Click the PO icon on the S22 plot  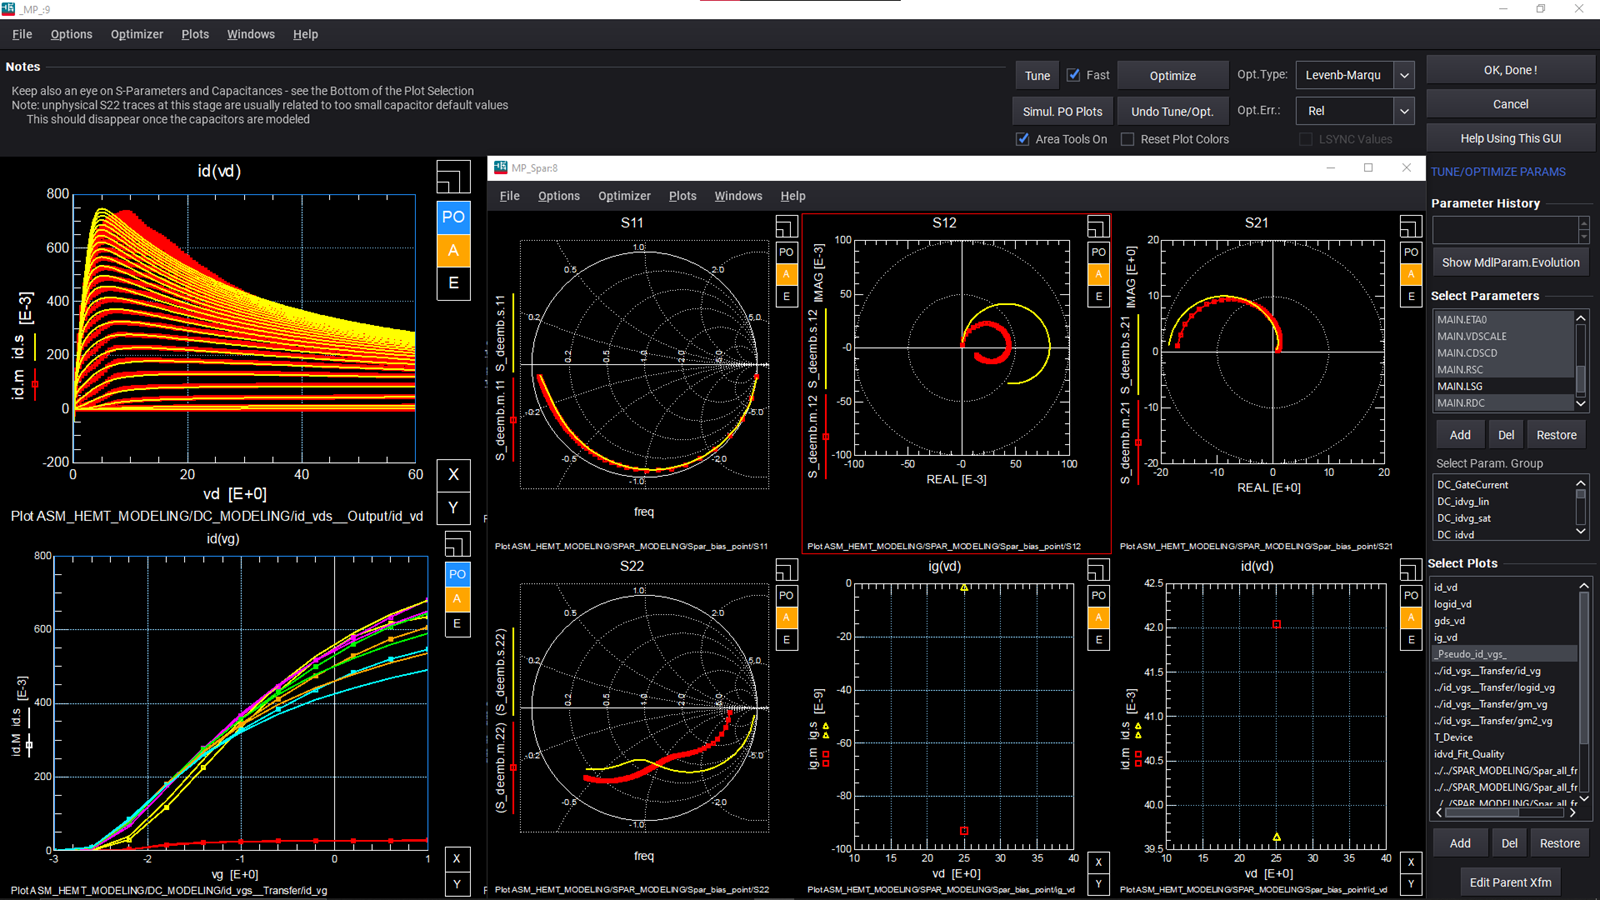click(786, 595)
